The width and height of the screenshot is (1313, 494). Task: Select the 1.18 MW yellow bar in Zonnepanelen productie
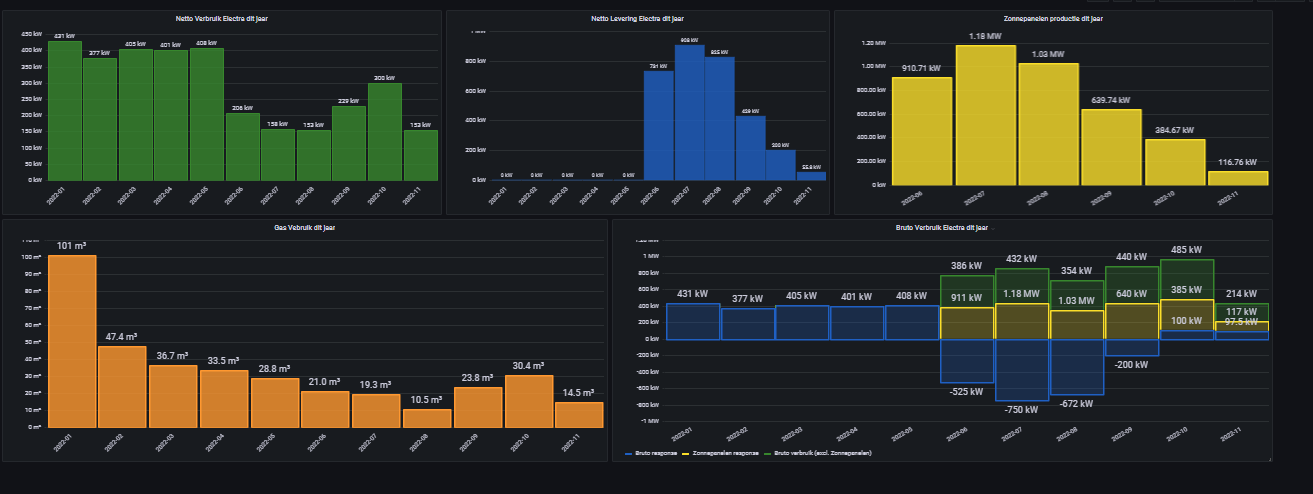(986, 115)
